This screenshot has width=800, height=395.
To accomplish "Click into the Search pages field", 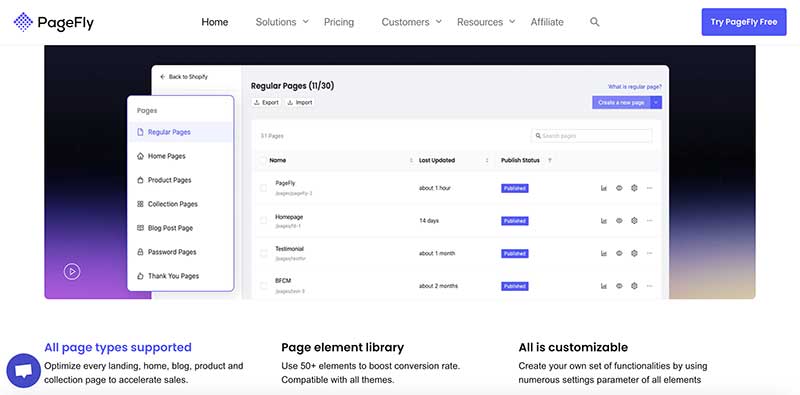I will [591, 136].
